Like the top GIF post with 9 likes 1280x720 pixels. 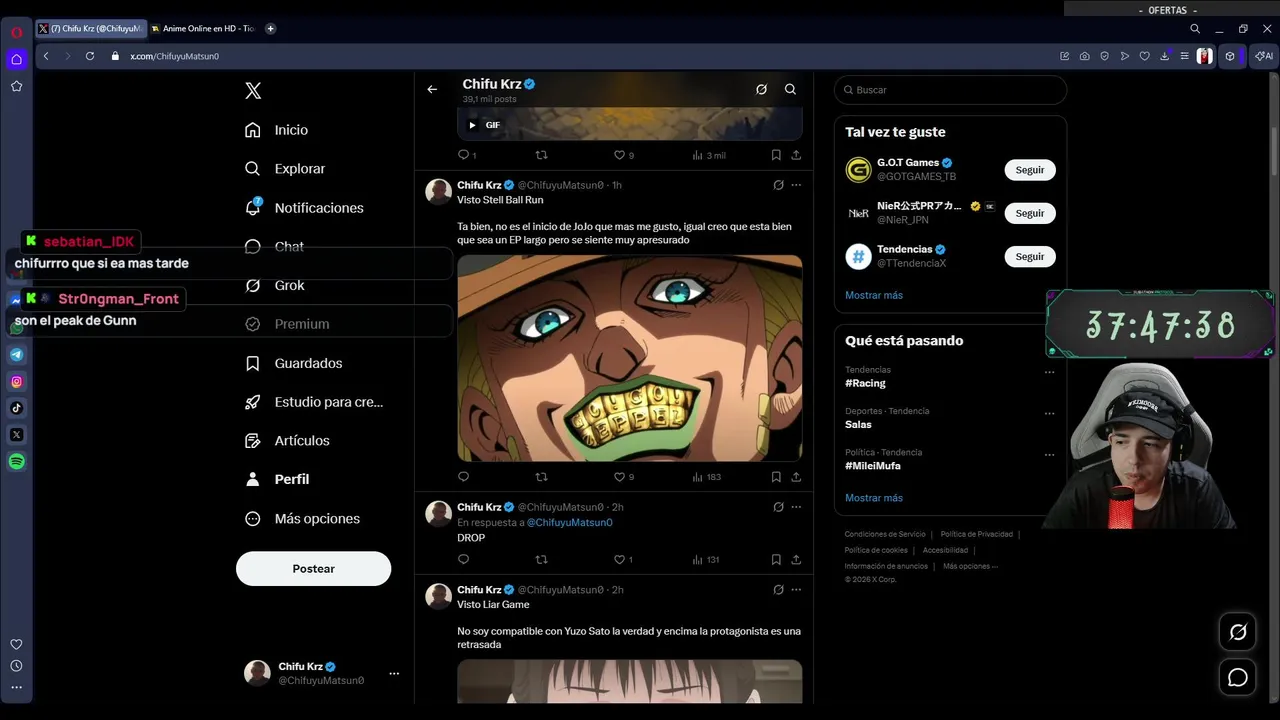pyautogui.click(x=619, y=155)
